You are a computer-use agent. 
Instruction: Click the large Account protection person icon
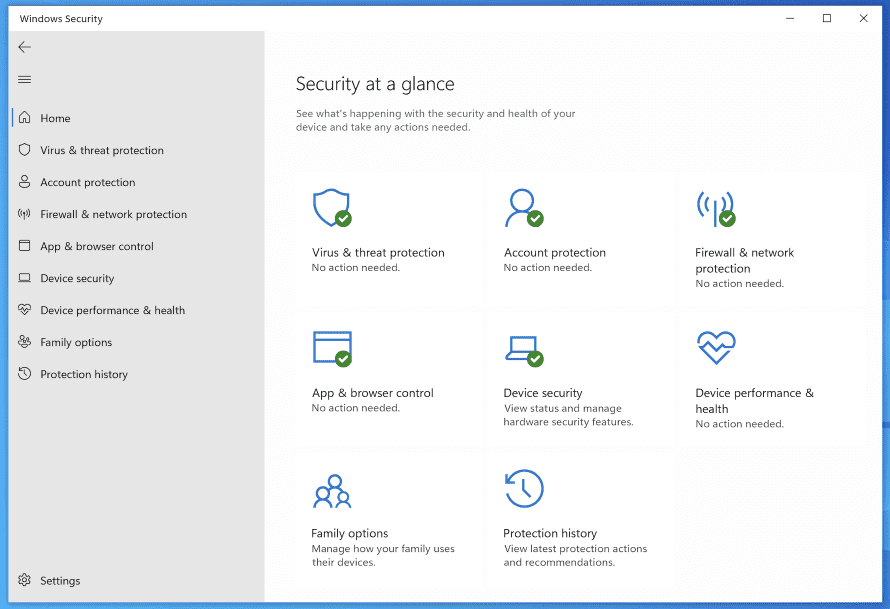coord(524,208)
